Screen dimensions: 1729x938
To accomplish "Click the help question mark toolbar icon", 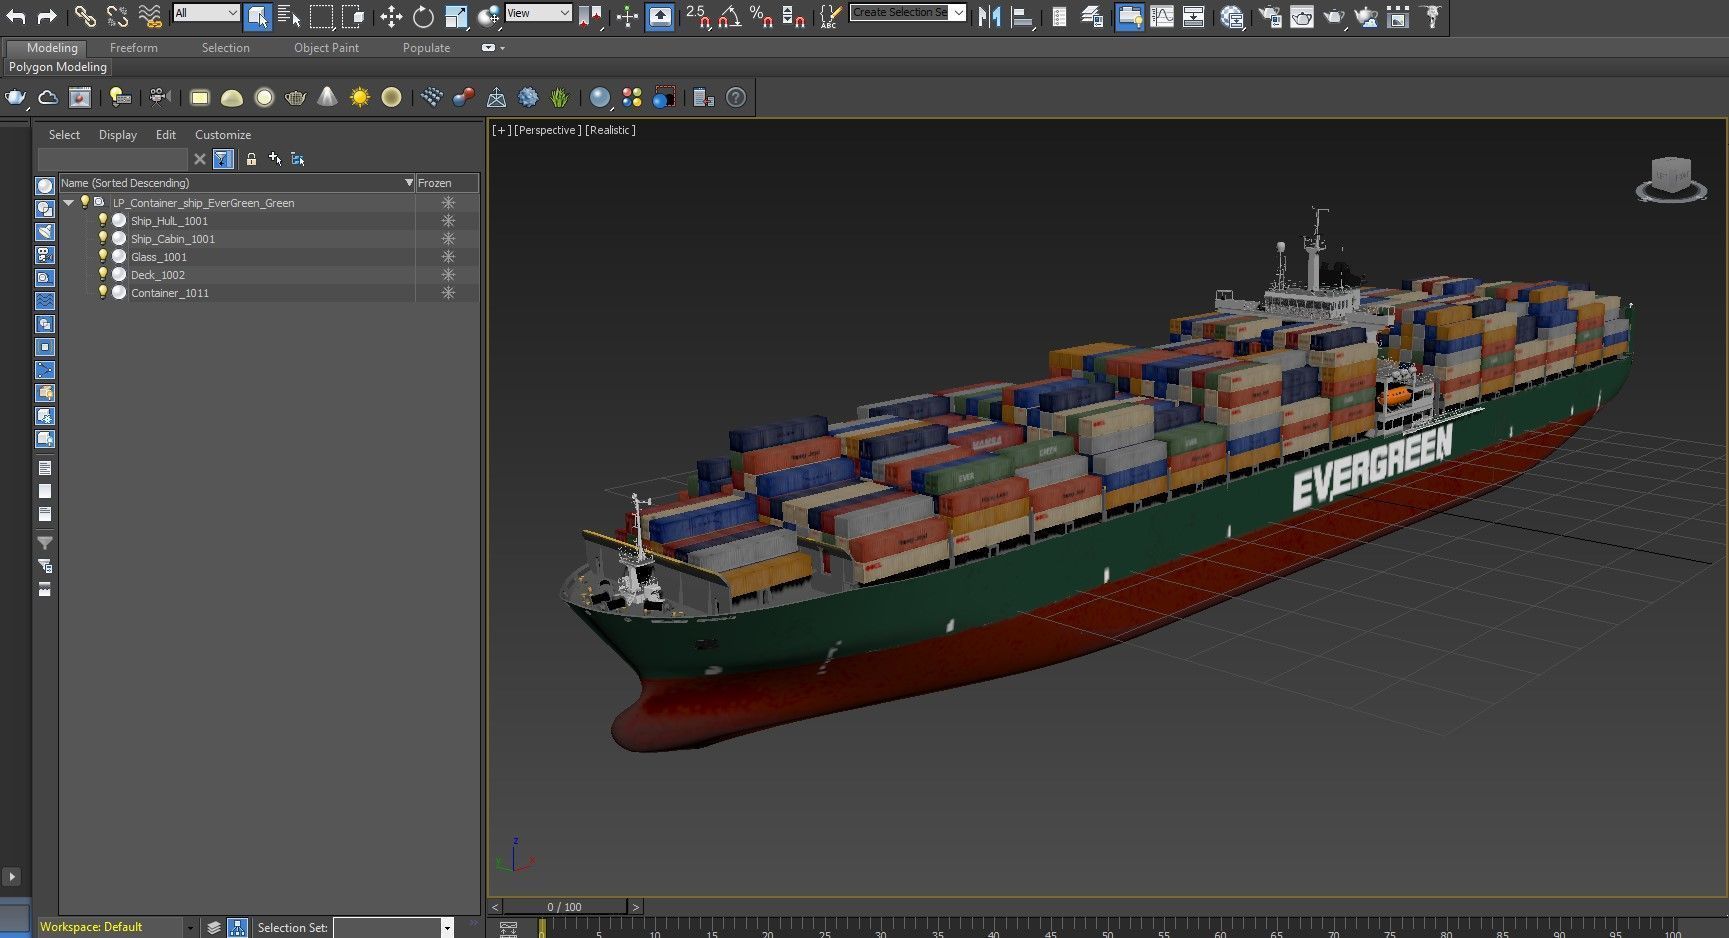I will click(x=736, y=97).
